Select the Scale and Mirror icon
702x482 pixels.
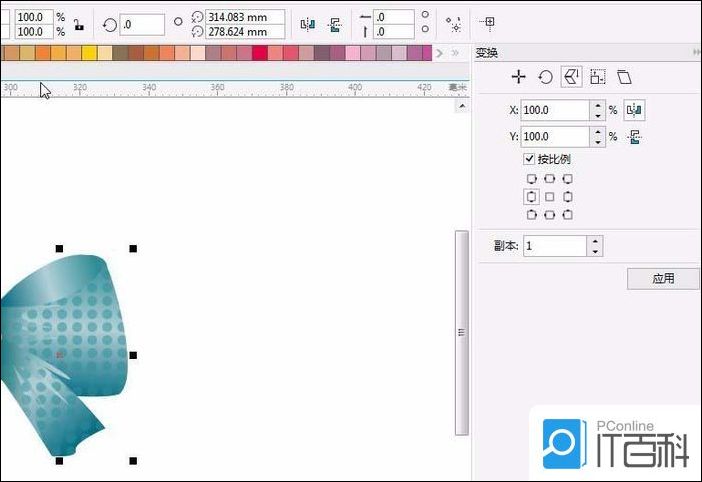pyautogui.click(x=572, y=77)
